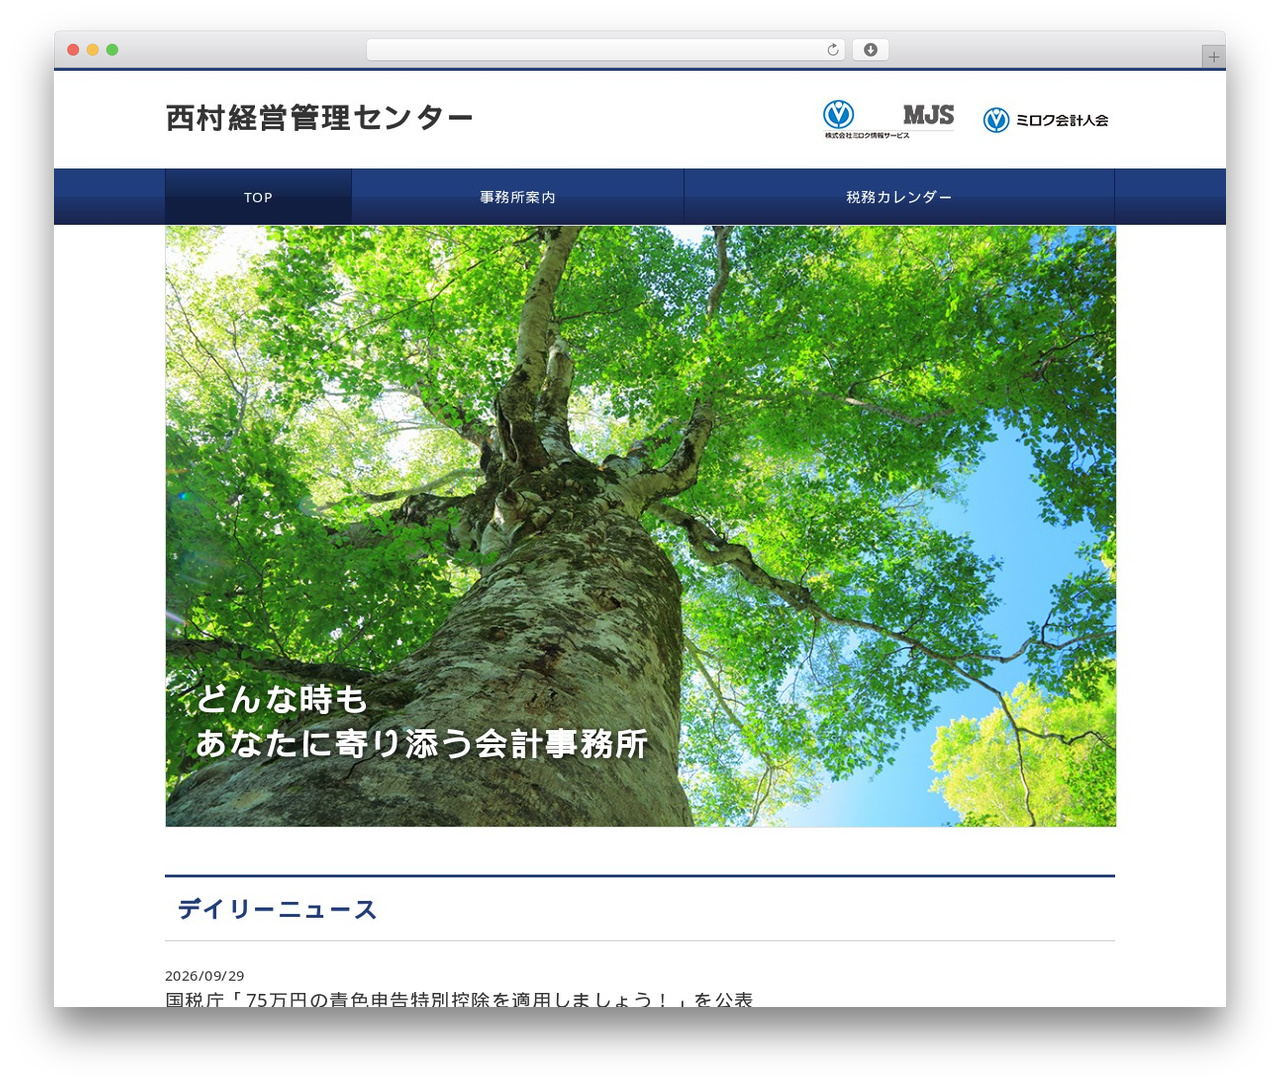Open the TOP menu item

pos(258,197)
